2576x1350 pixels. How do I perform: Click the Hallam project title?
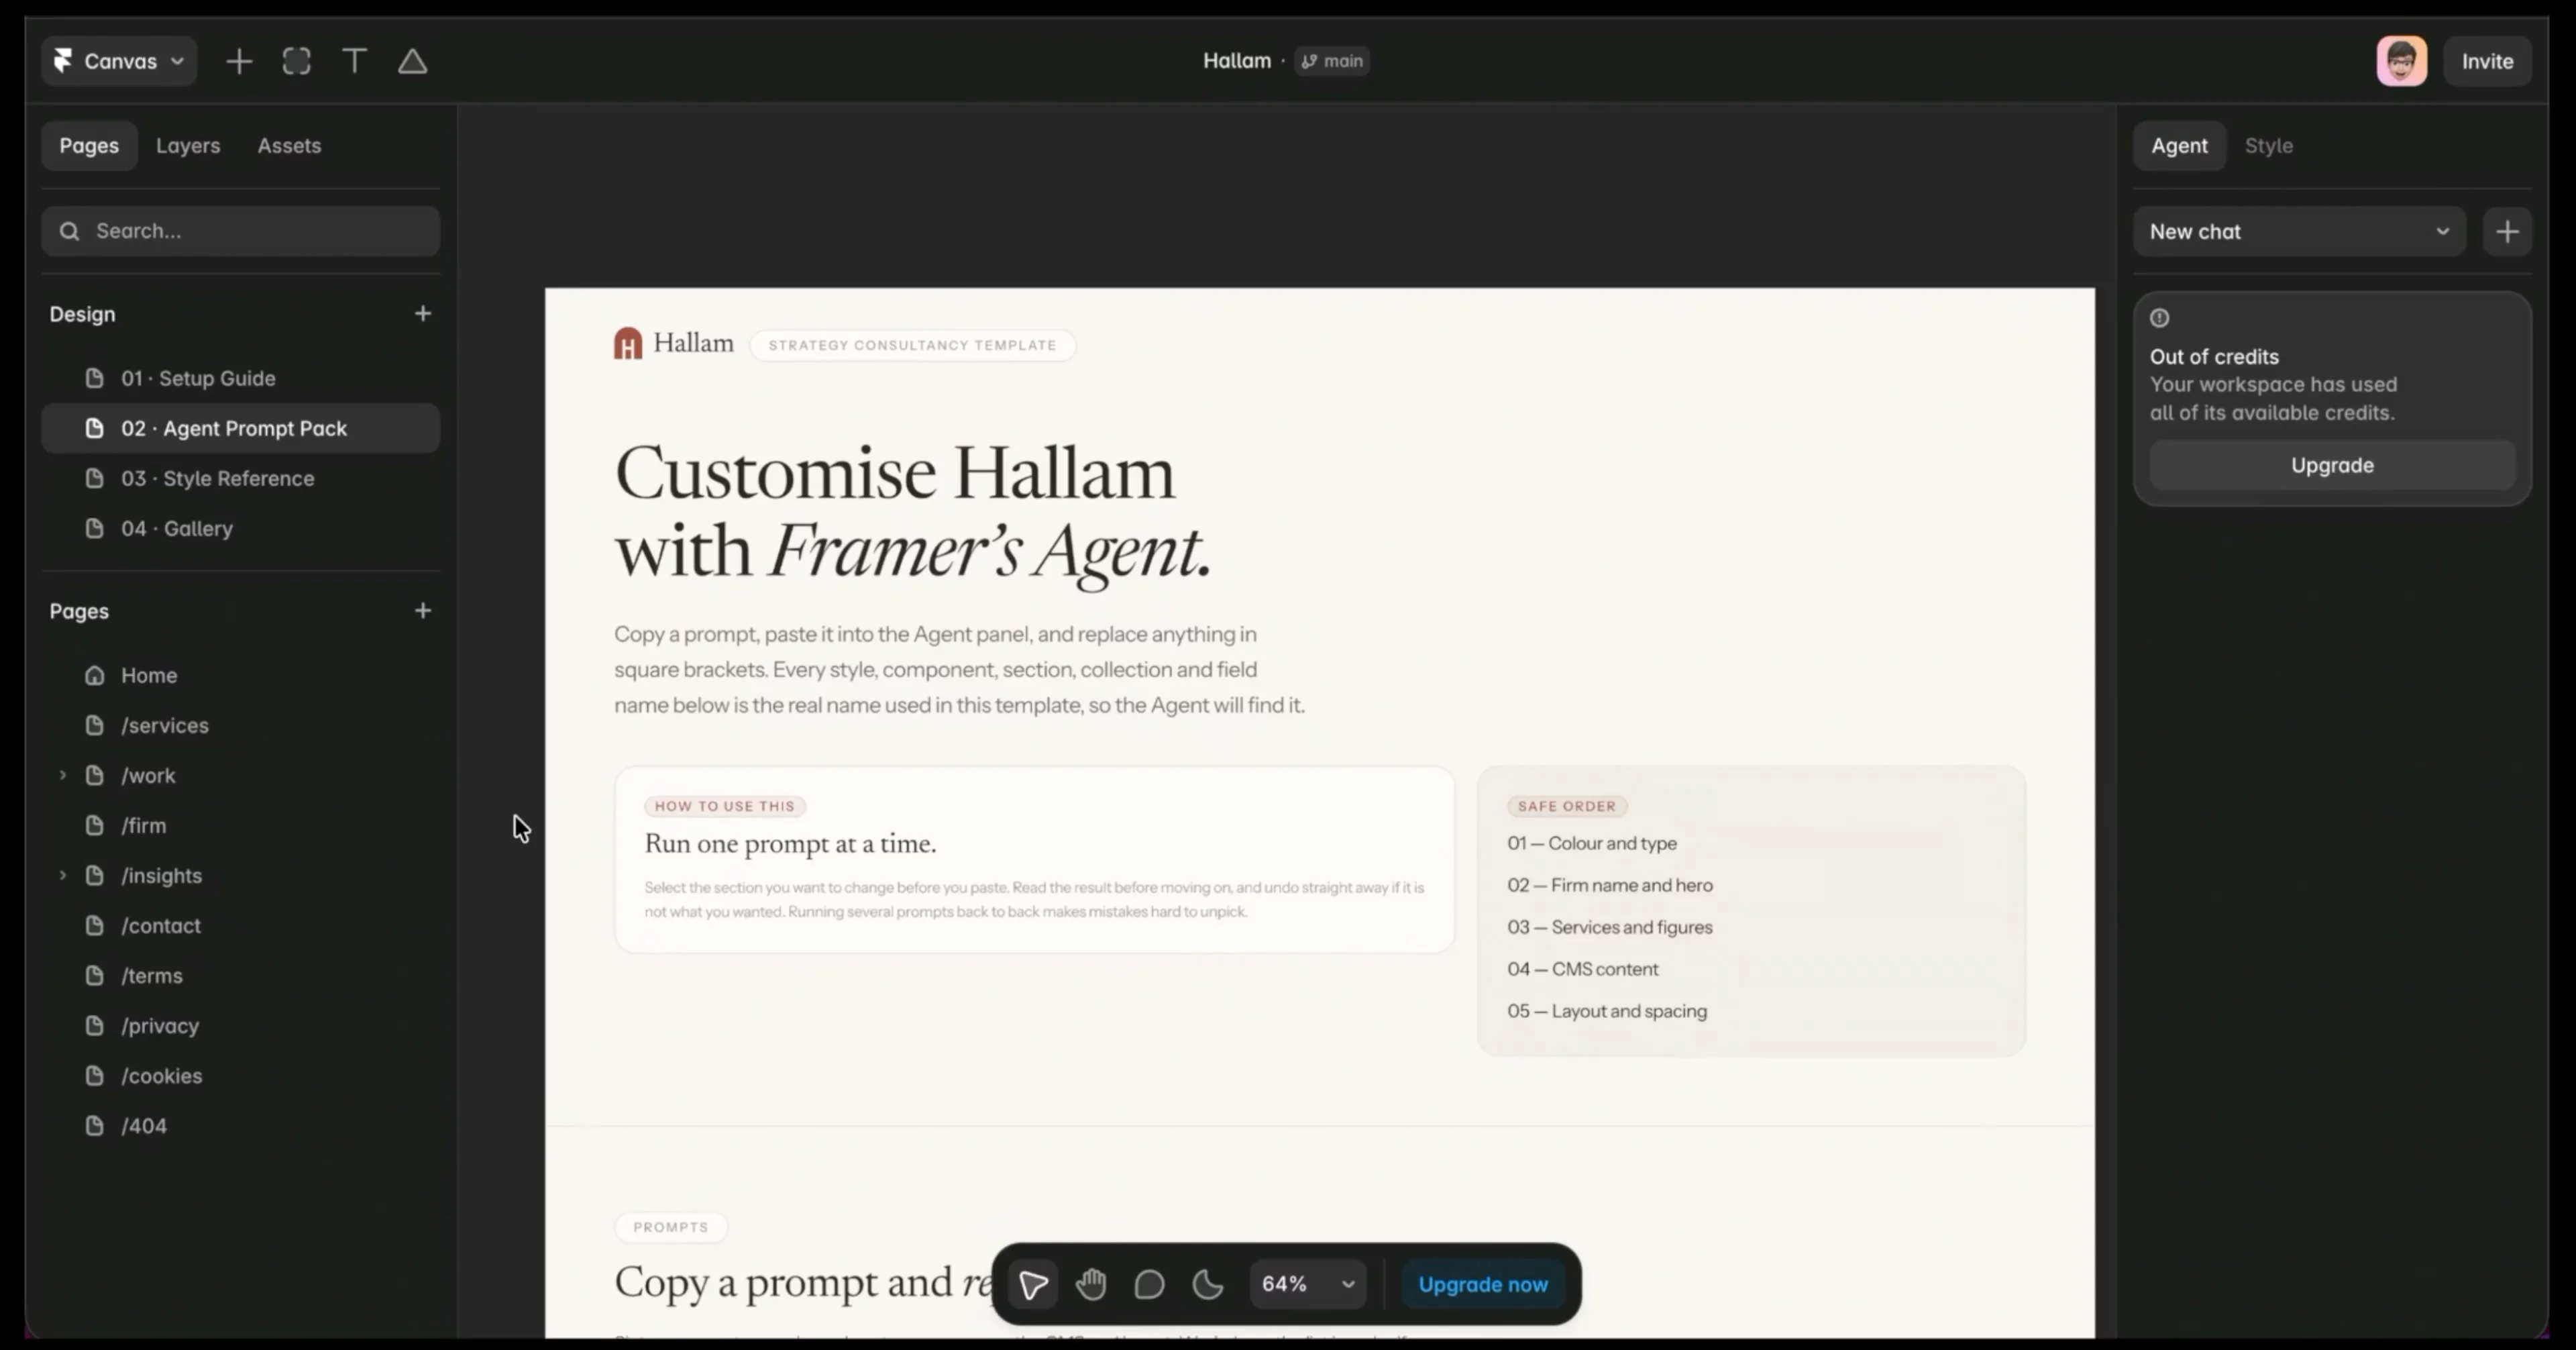click(1236, 61)
